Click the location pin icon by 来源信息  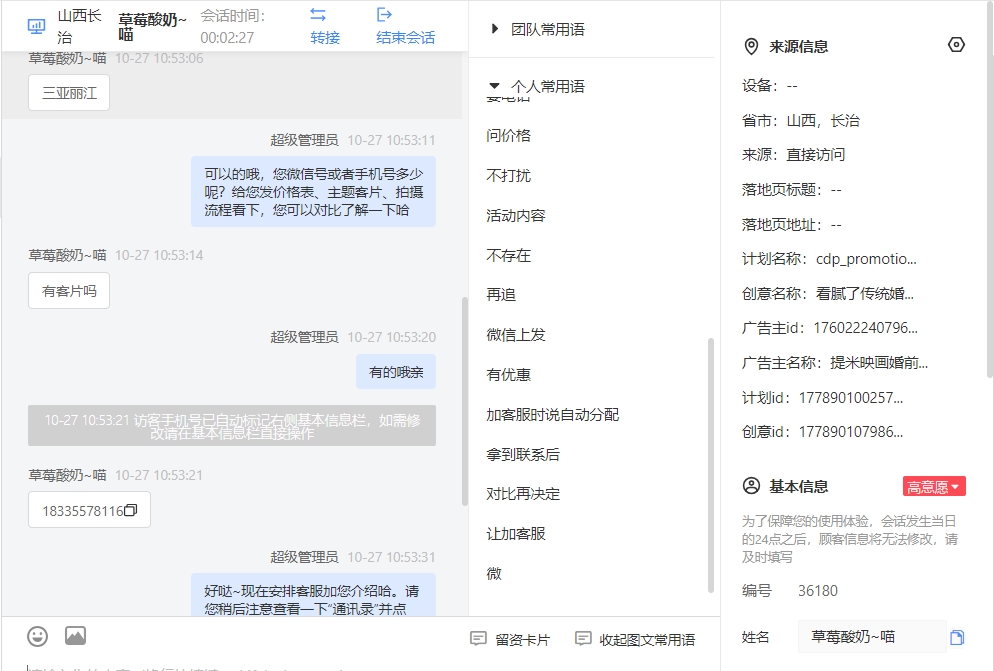751,46
